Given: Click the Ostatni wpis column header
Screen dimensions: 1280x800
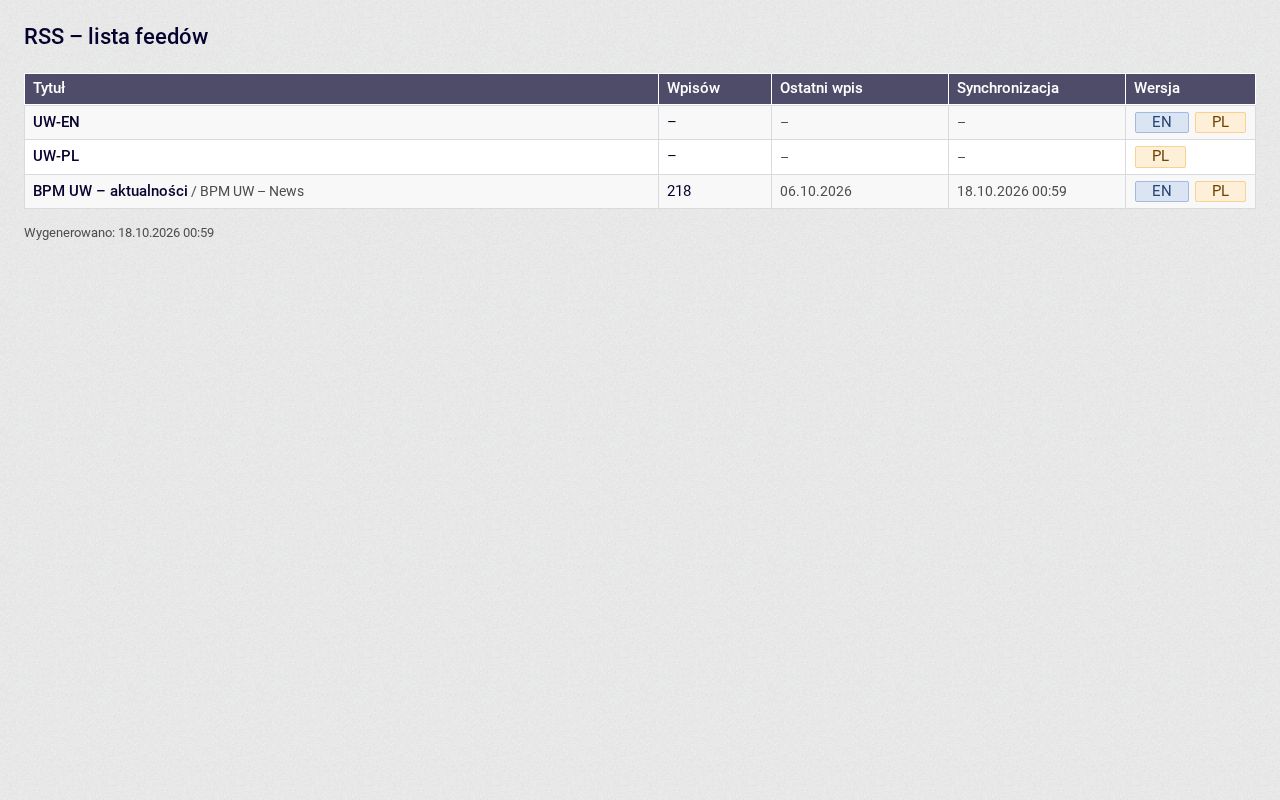Looking at the screenshot, I should tap(860, 88).
